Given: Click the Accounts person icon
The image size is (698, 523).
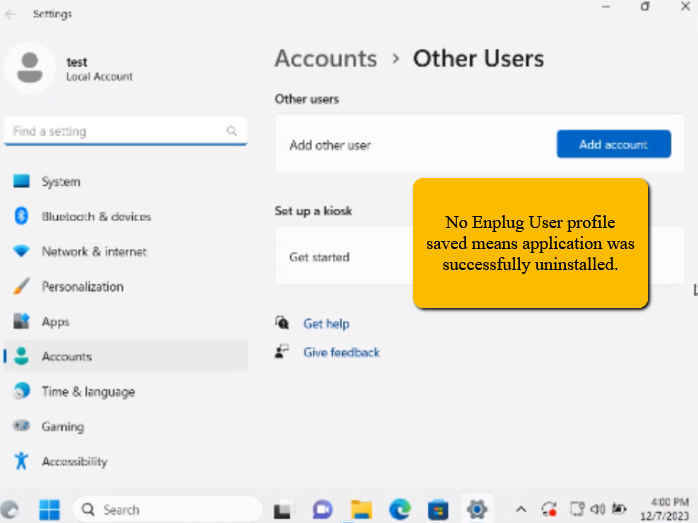Looking at the screenshot, I should (x=21, y=356).
